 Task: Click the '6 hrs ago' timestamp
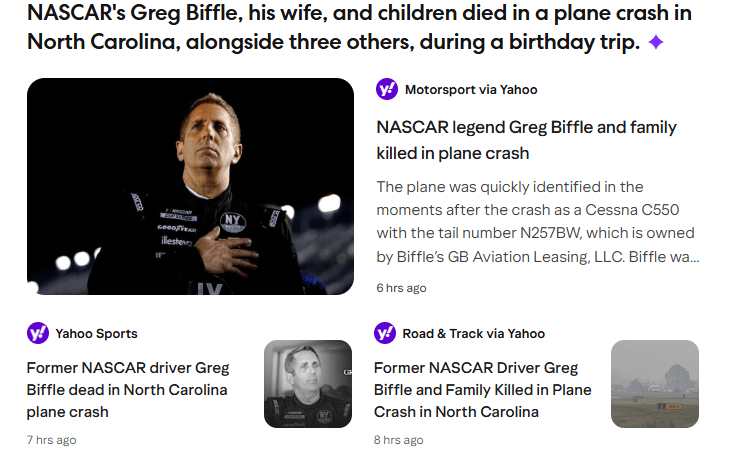tap(401, 288)
